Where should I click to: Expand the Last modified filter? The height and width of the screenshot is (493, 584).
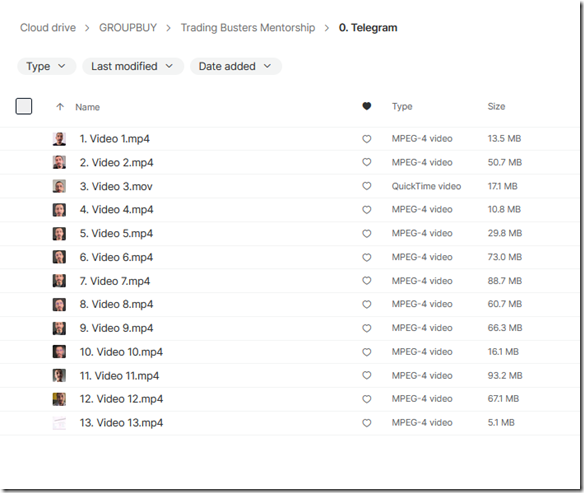click(x=133, y=66)
